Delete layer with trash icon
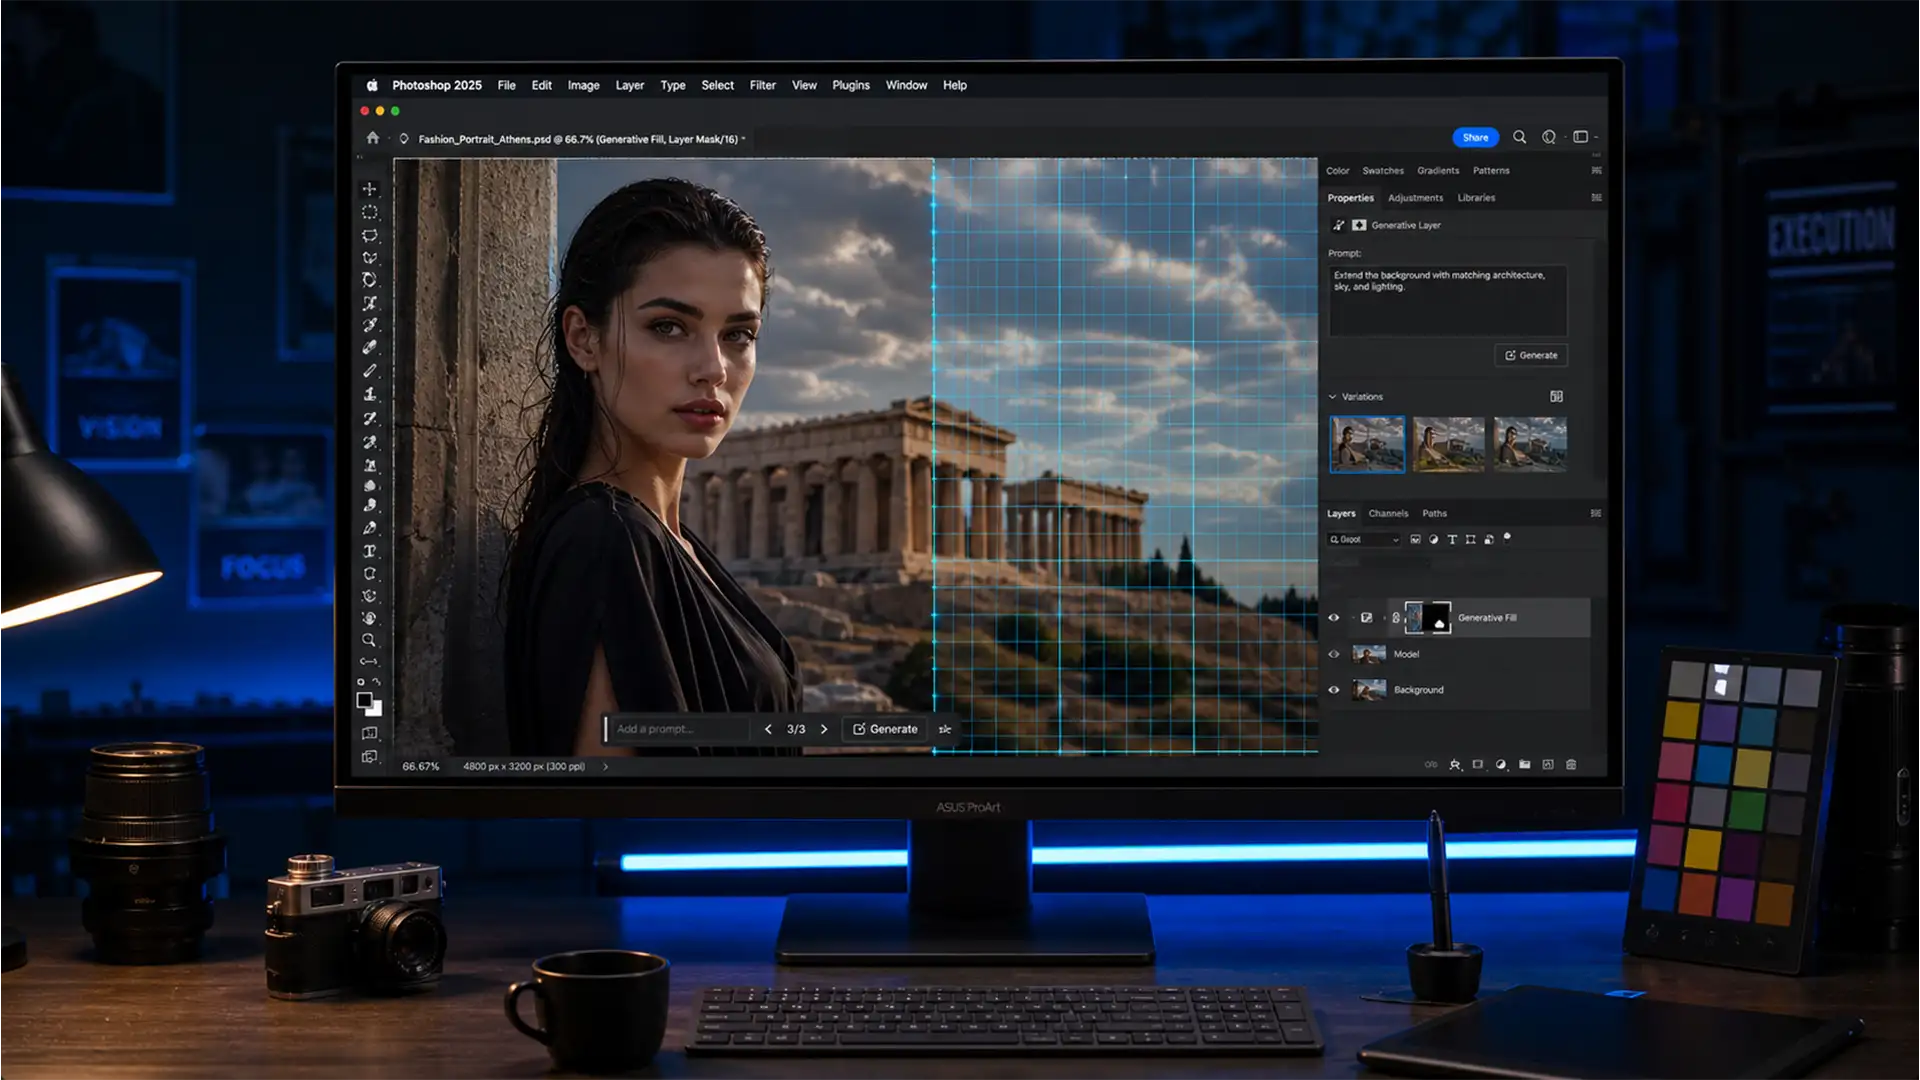Viewport: 1920px width, 1080px height. (x=1571, y=764)
